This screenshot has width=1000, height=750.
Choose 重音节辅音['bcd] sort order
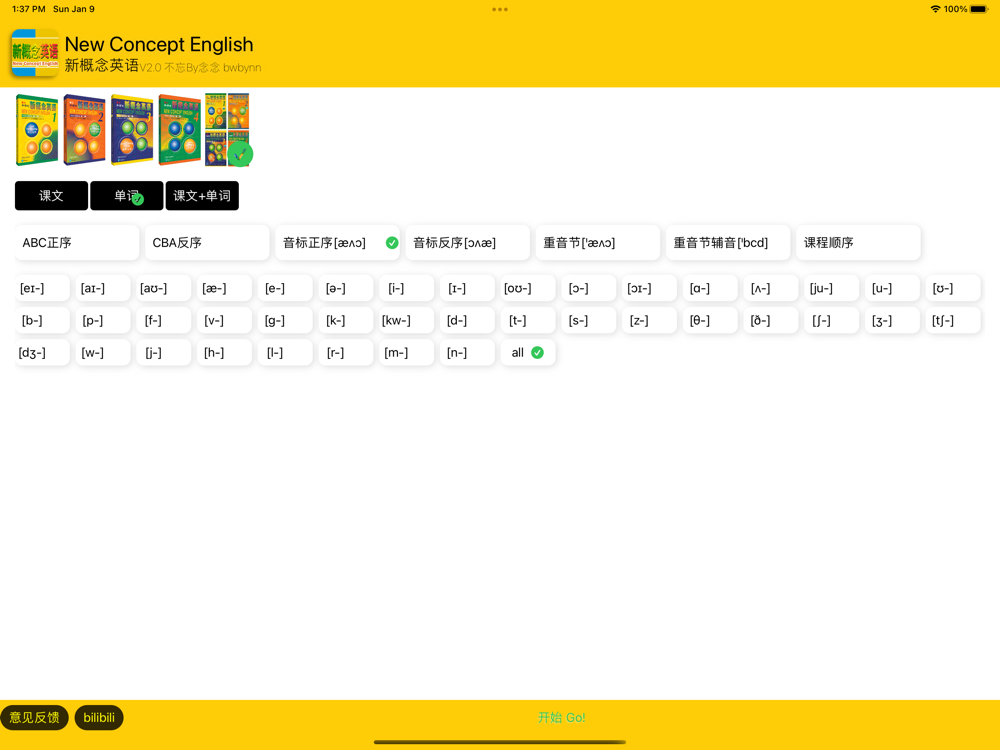pos(728,242)
